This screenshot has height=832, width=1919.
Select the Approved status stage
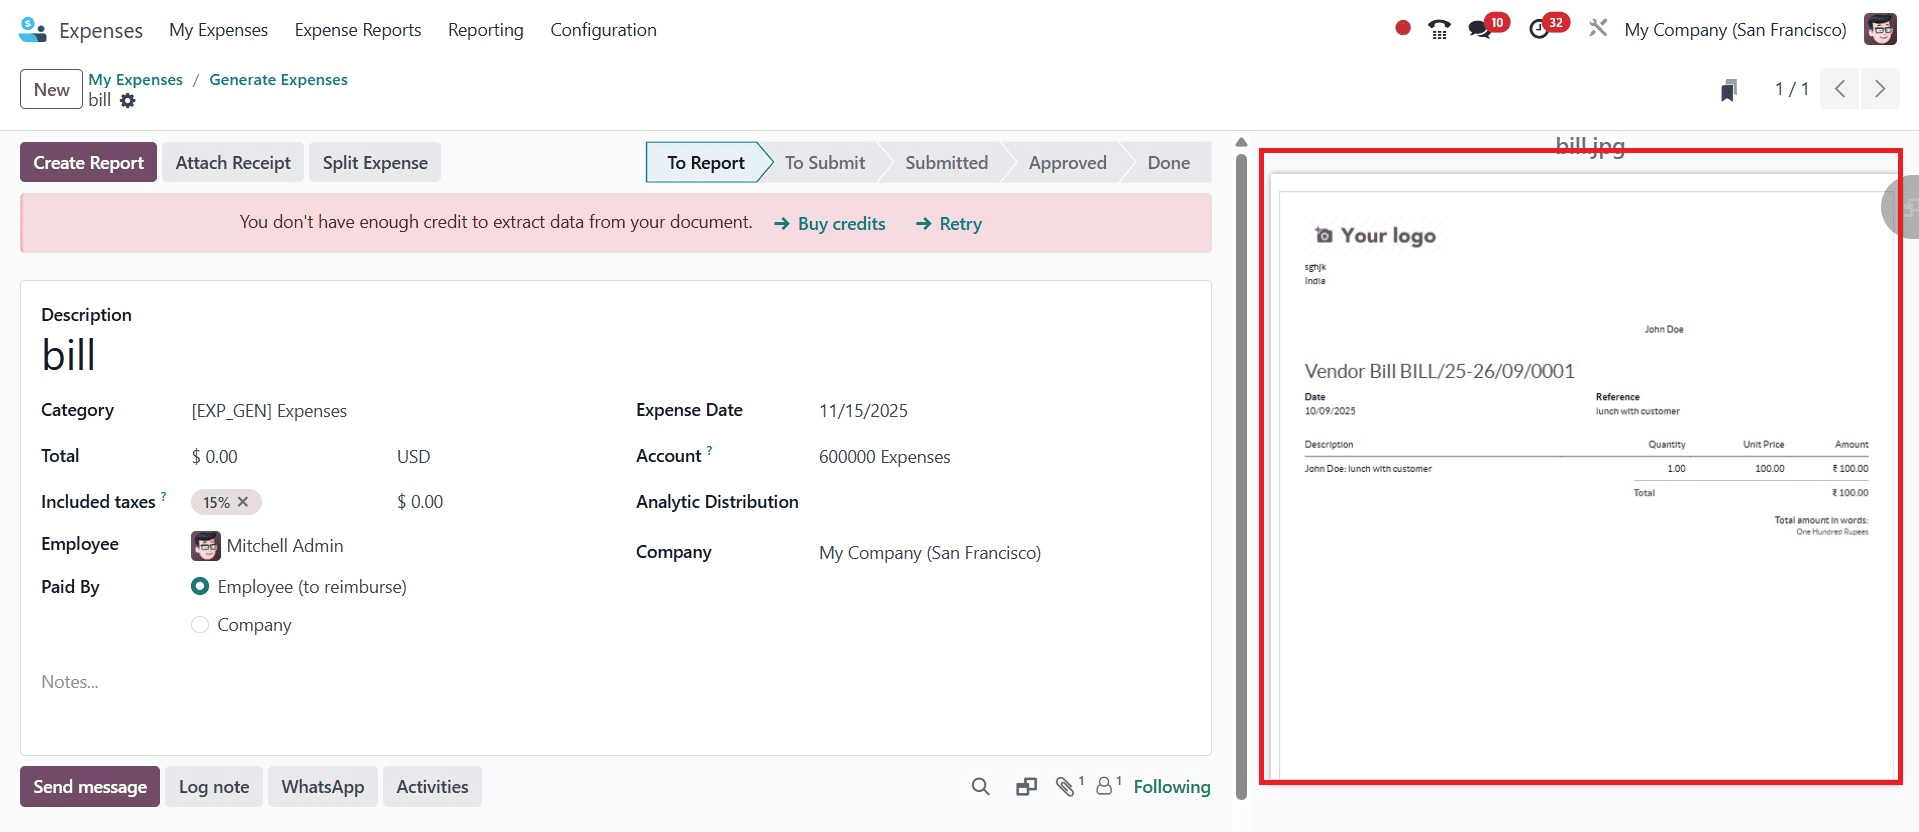click(1067, 163)
